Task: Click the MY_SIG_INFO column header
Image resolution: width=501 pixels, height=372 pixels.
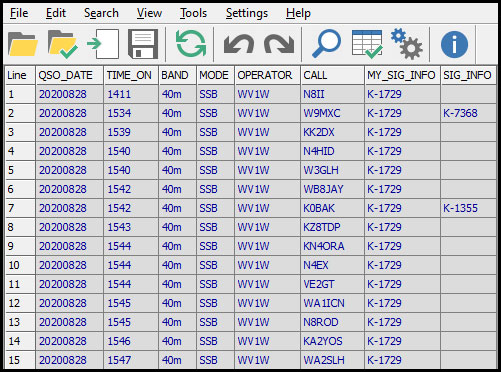Action: click(403, 75)
